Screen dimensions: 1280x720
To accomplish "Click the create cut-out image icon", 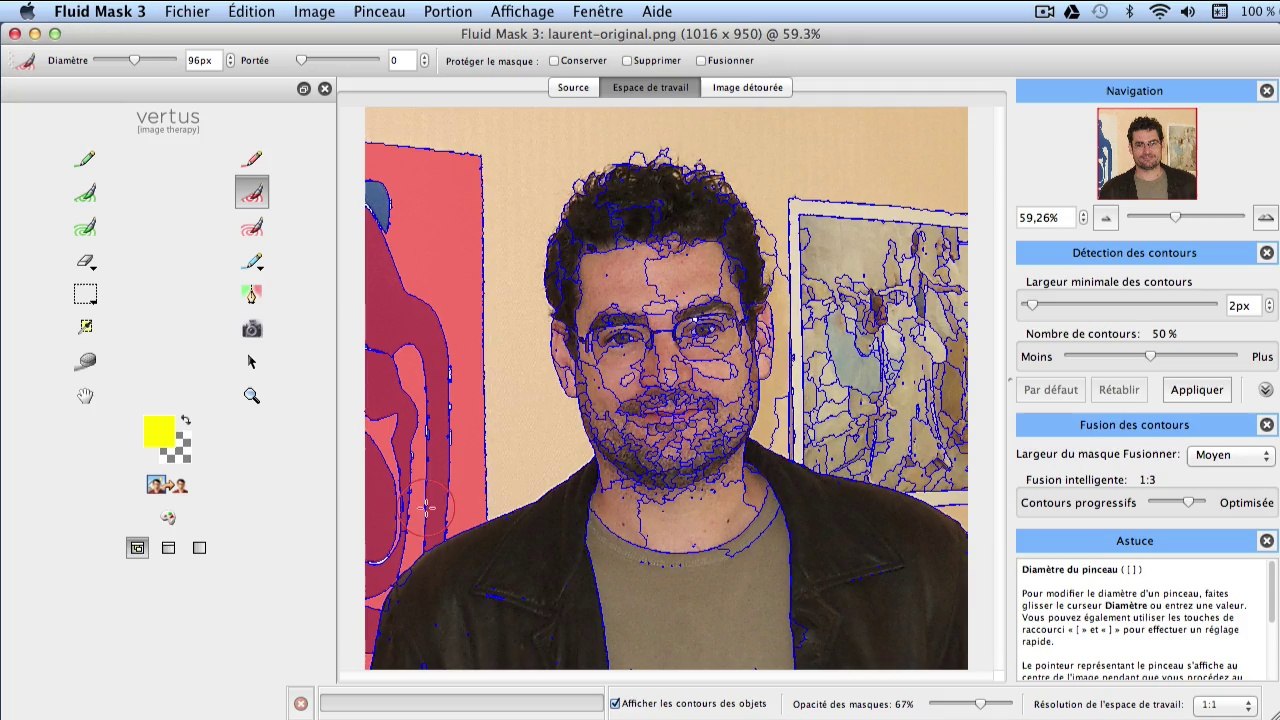I will 167,485.
